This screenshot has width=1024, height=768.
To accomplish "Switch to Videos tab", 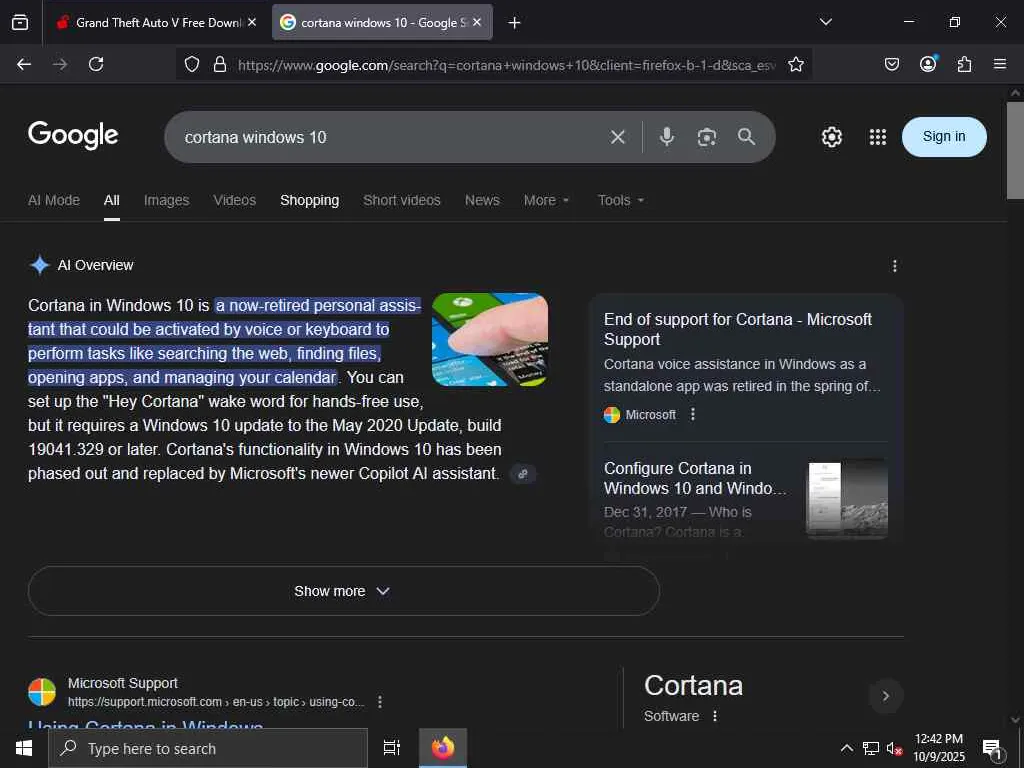I will point(234,200).
